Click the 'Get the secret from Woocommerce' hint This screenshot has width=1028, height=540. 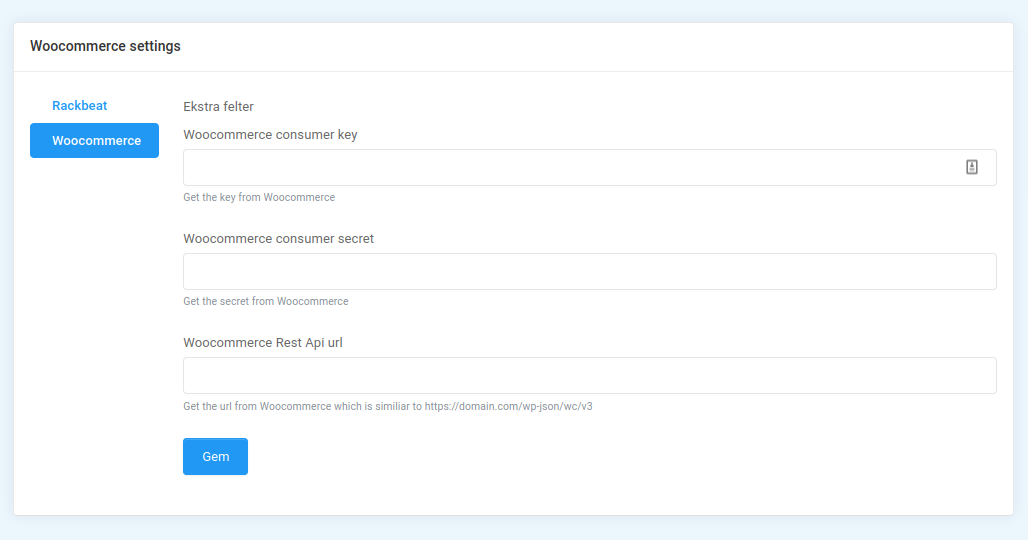click(266, 301)
